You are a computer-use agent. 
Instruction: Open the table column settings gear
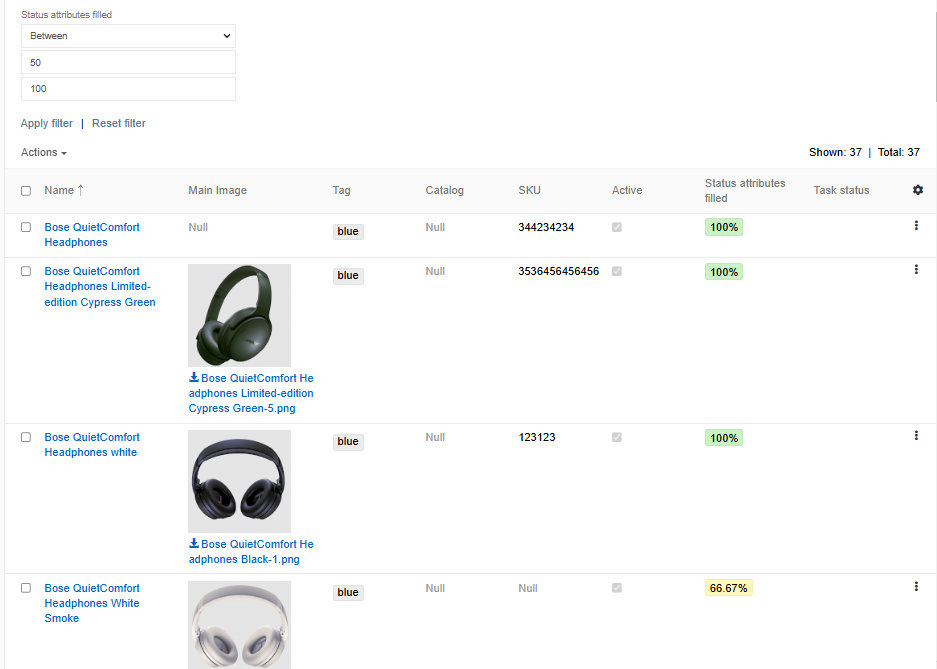click(917, 190)
